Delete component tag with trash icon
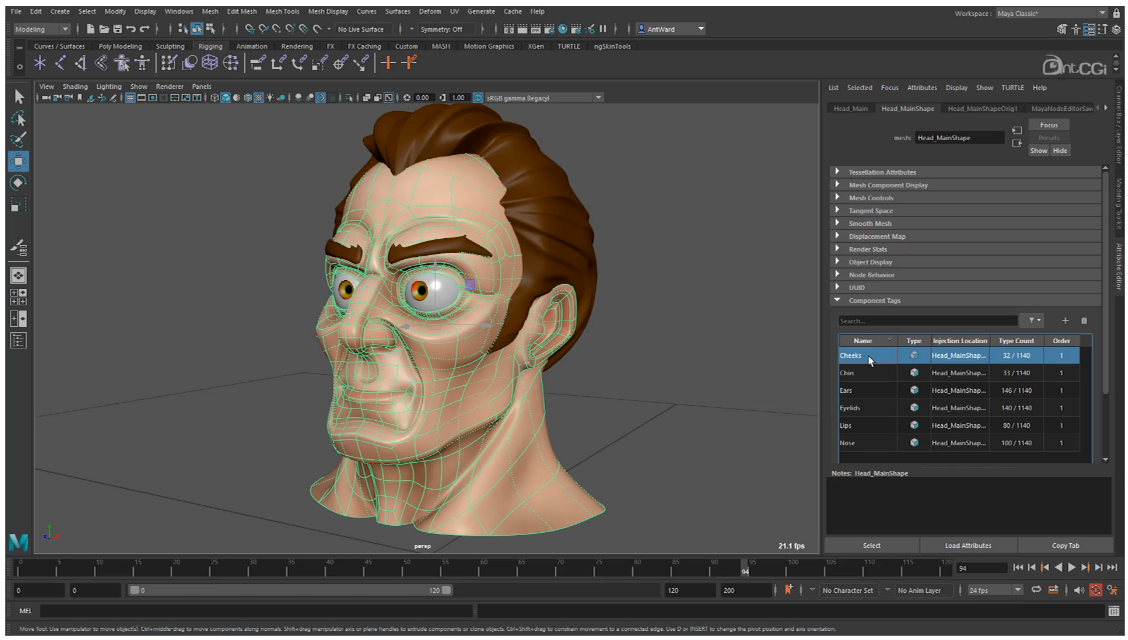The width and height of the screenshot is (1128, 640). coord(1083,321)
